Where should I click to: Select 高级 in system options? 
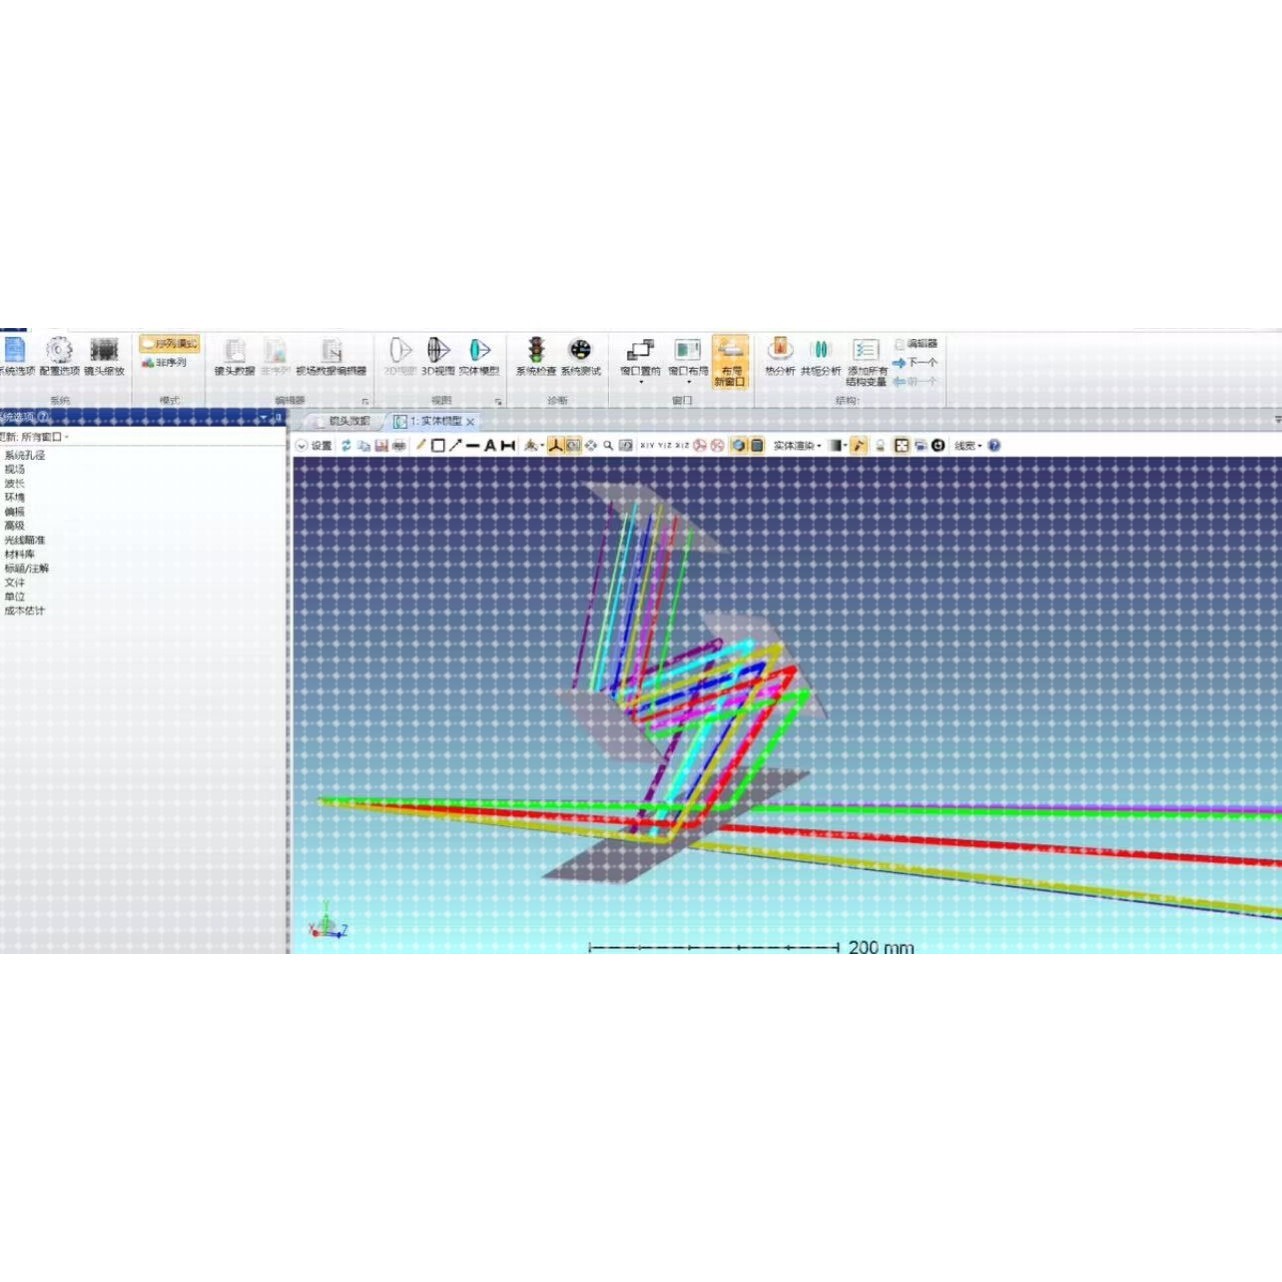point(14,525)
